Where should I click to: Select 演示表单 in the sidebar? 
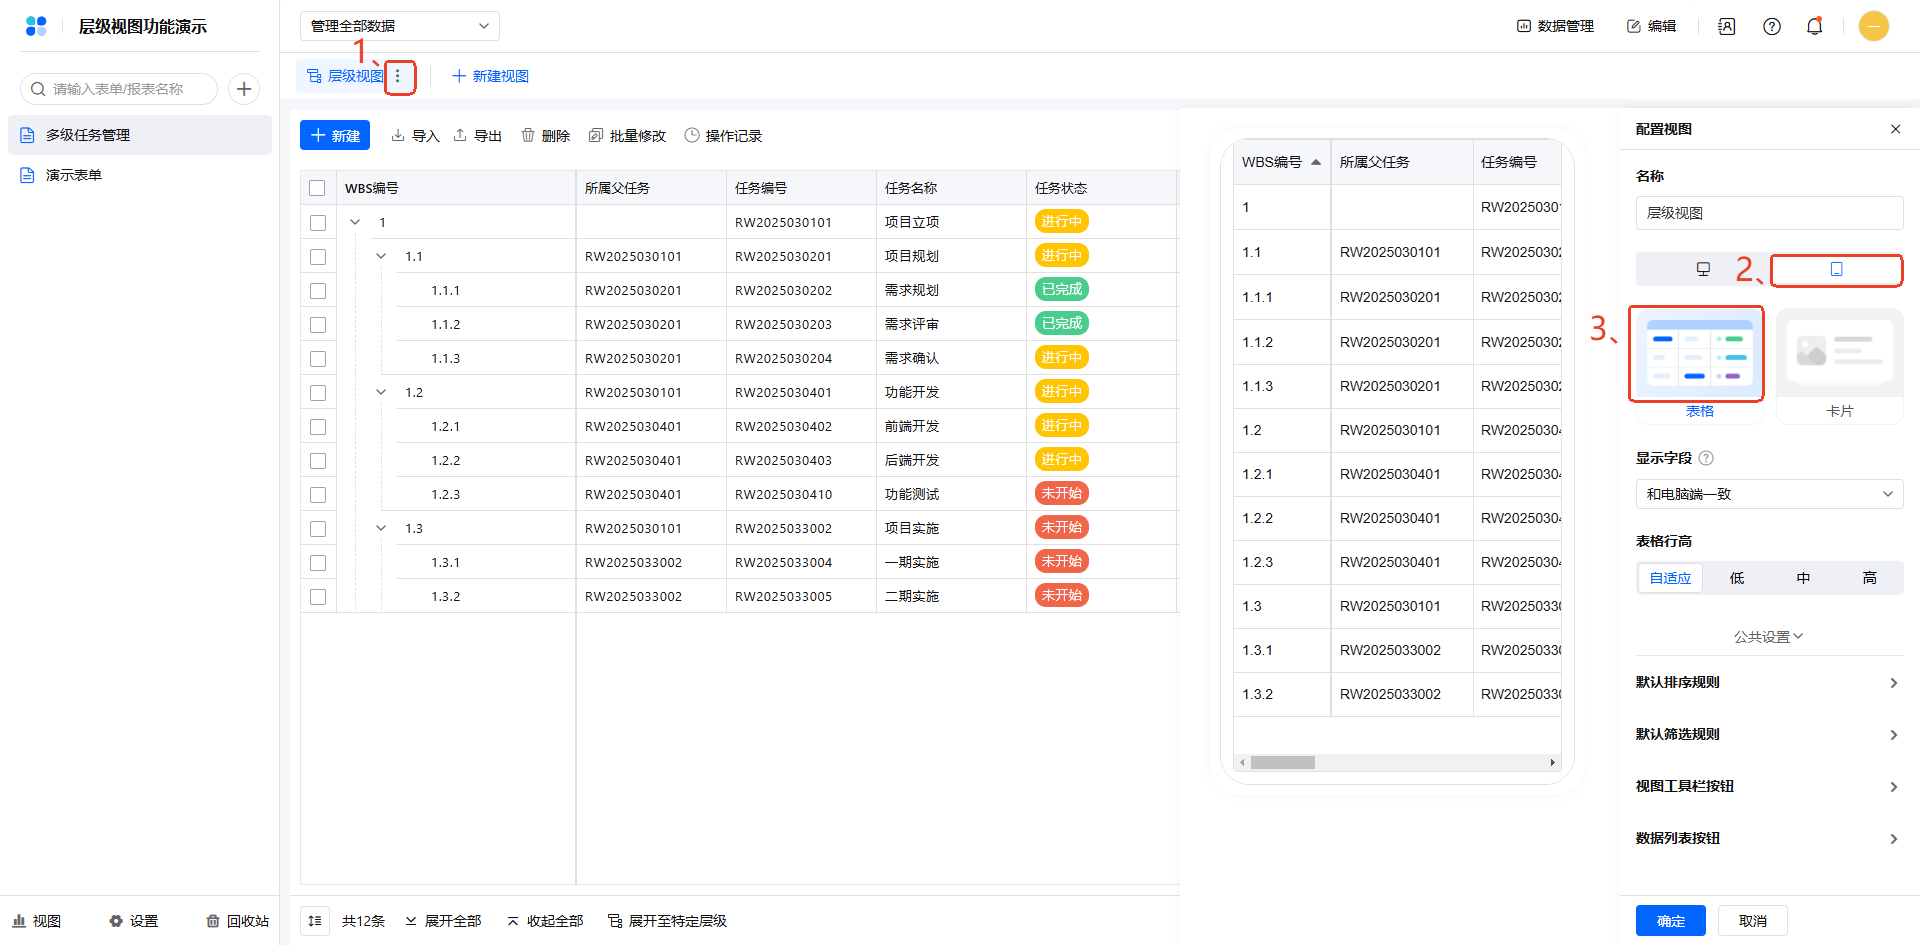(x=74, y=175)
